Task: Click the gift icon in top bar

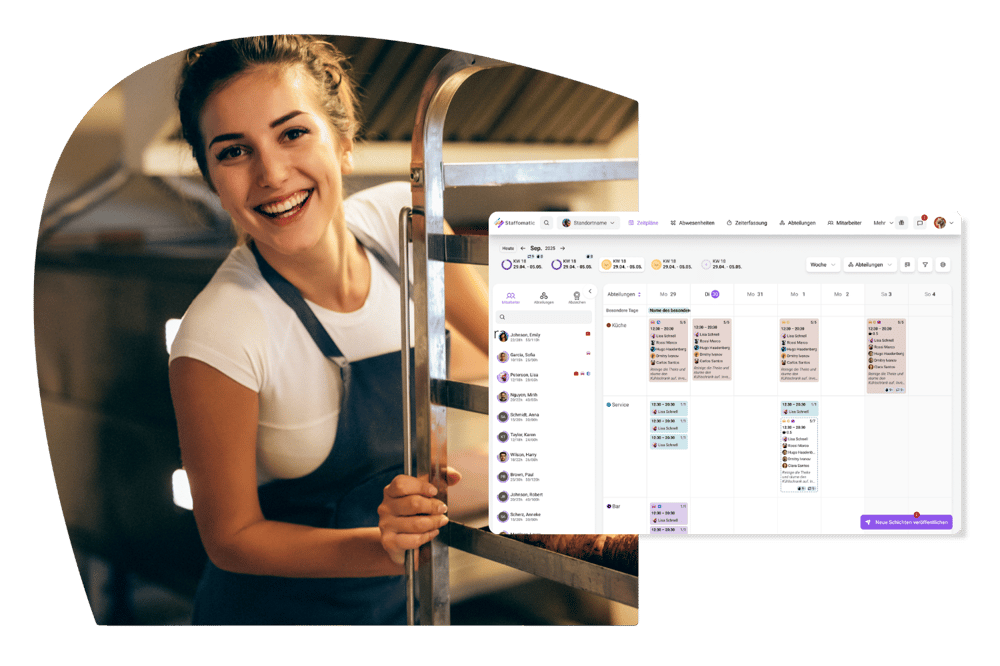Action: 901,223
